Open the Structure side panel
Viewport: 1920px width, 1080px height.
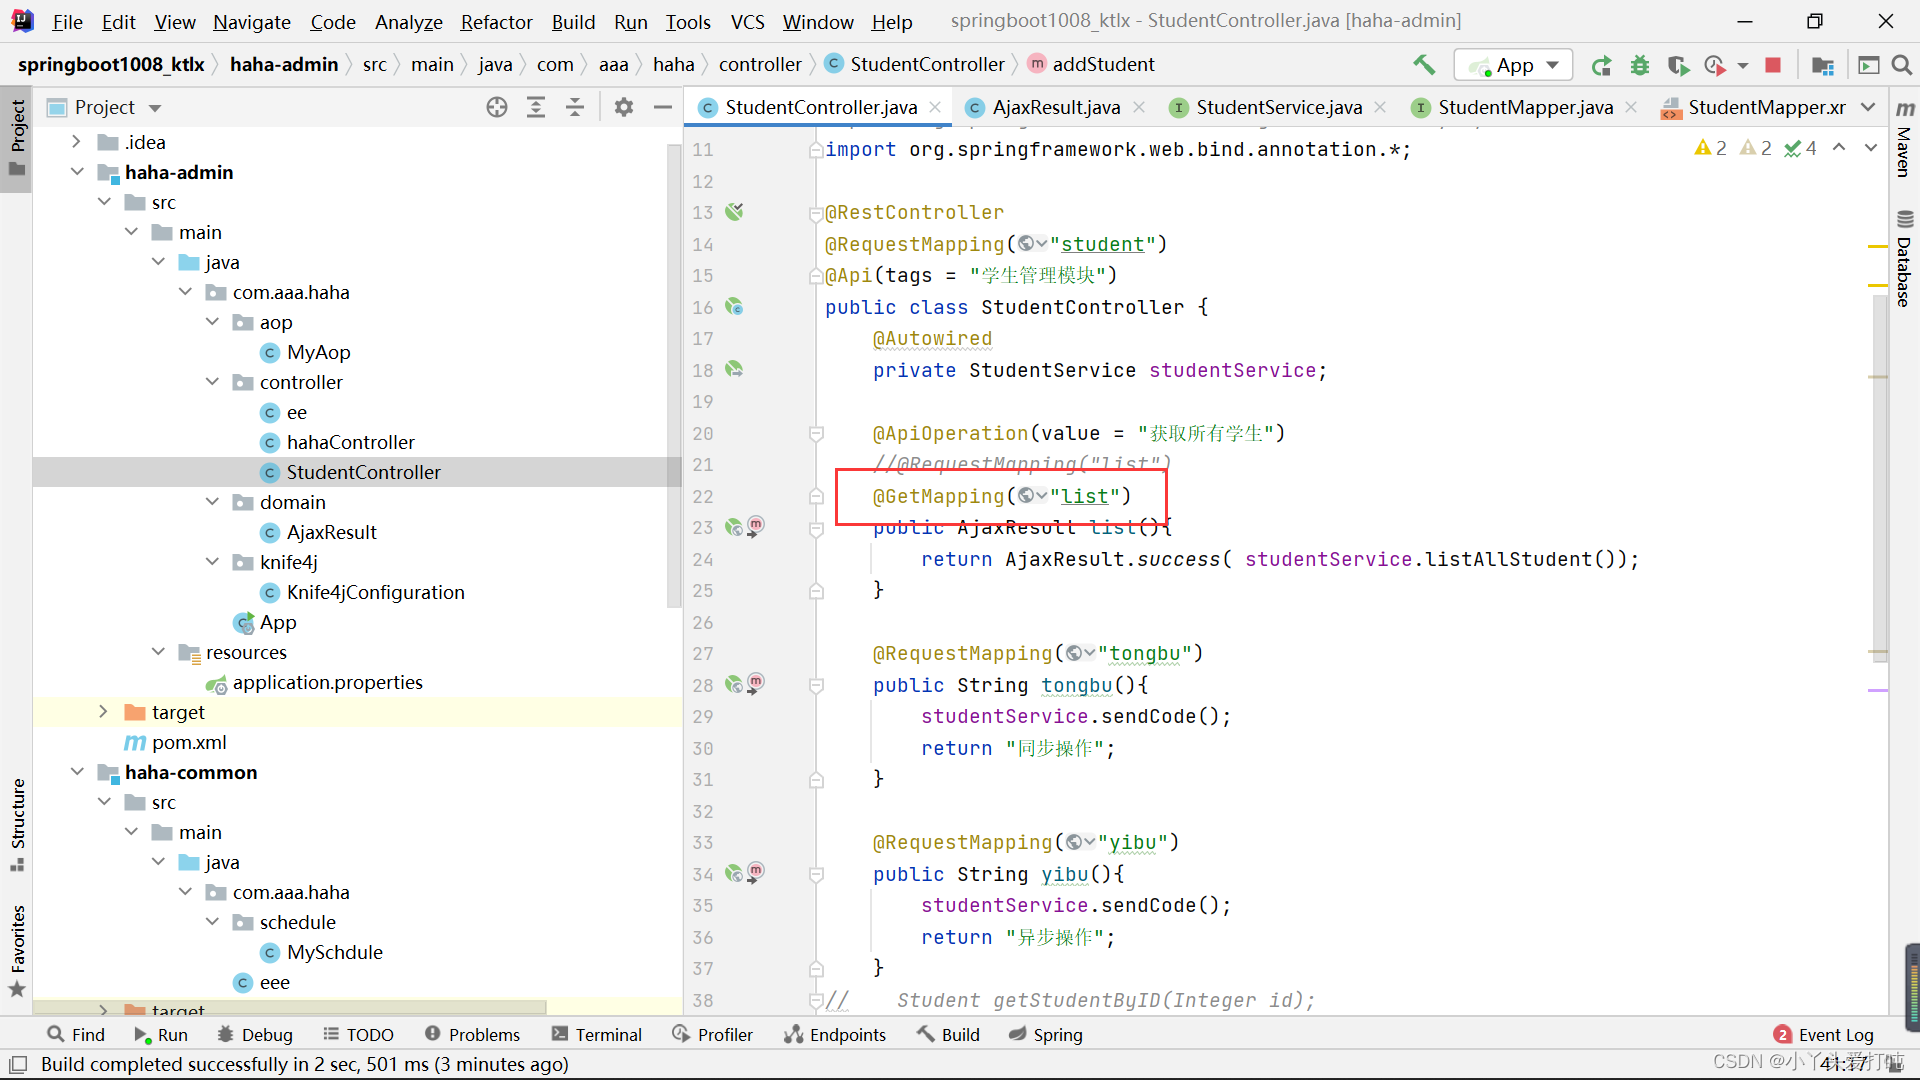point(17,824)
